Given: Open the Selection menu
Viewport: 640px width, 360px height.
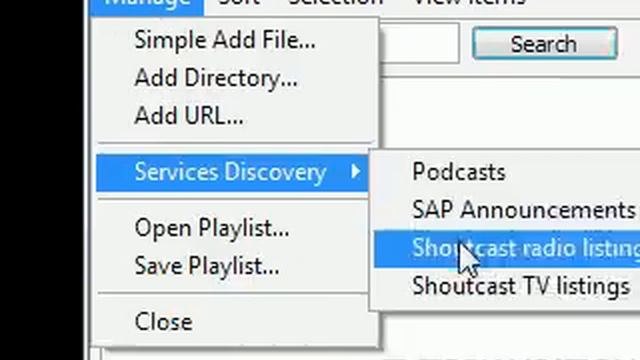Looking at the screenshot, I should [336, 3].
